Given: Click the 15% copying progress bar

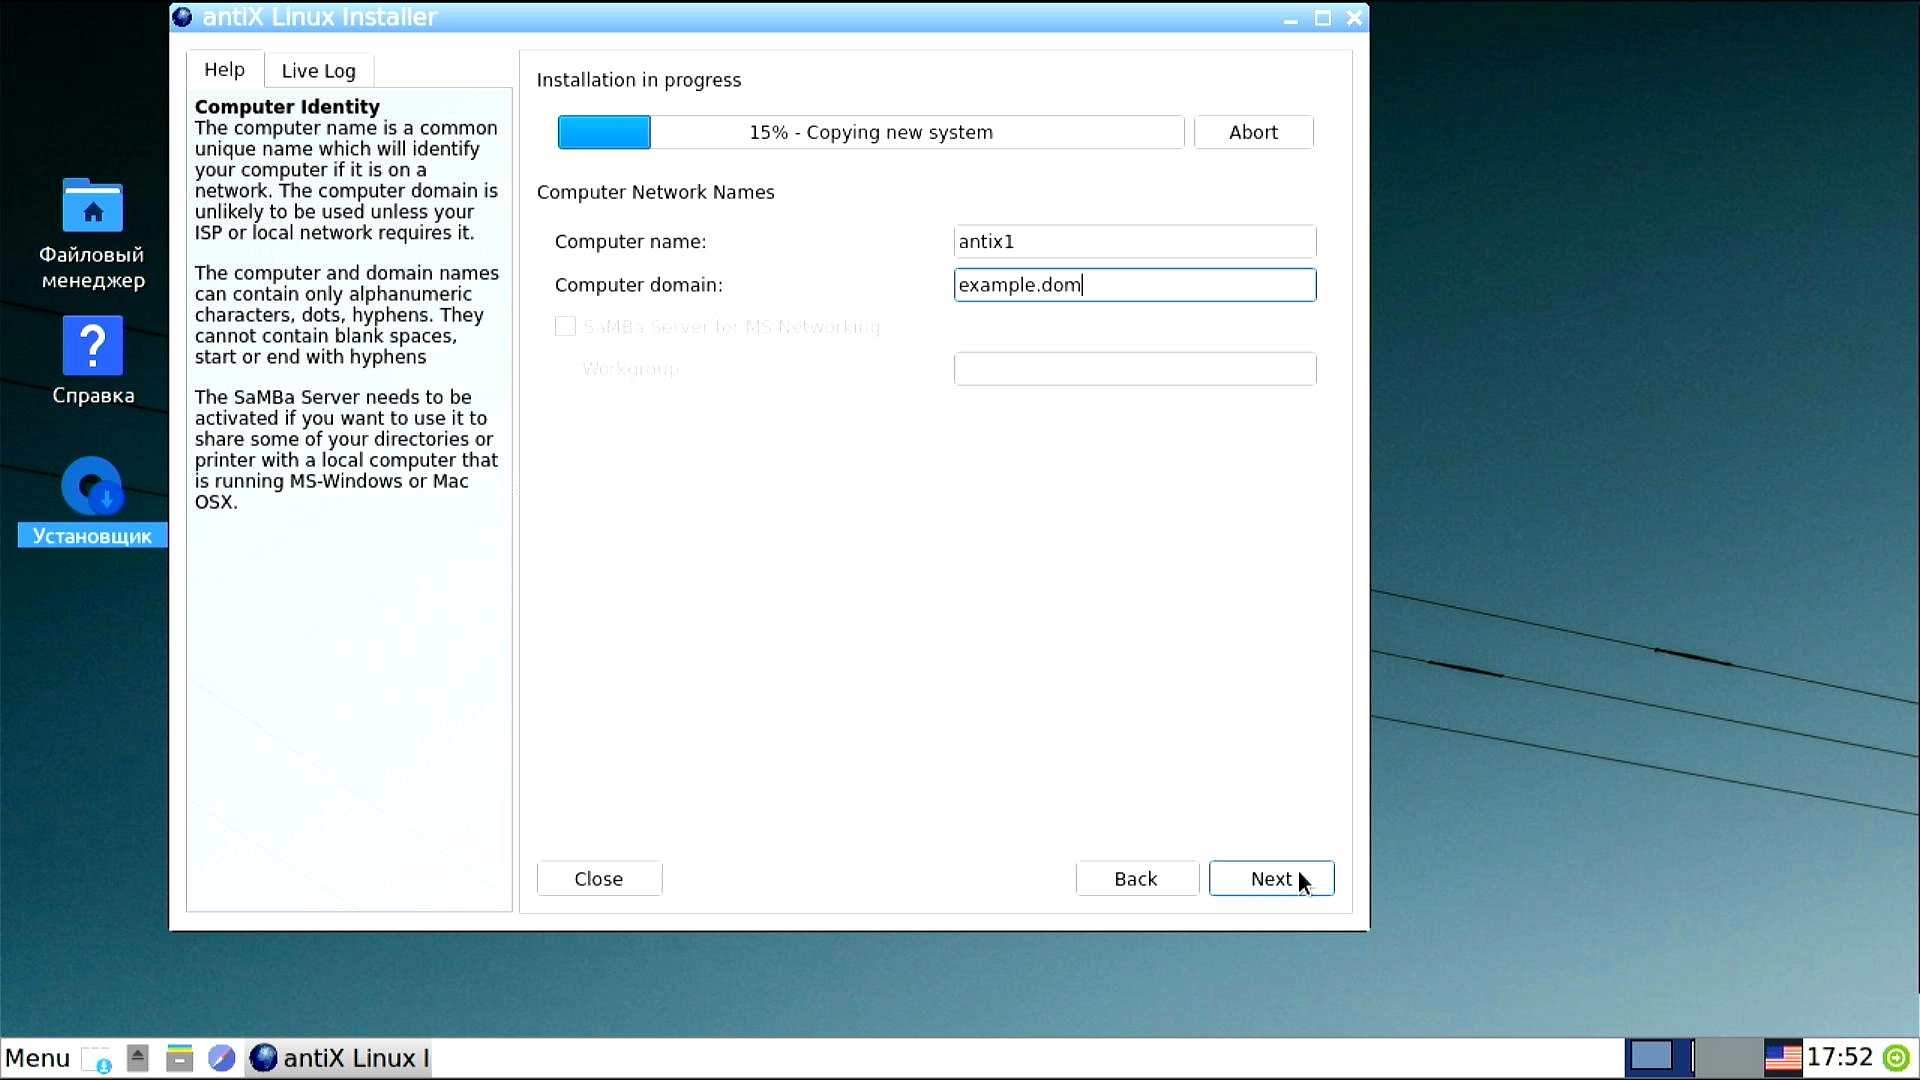Looking at the screenshot, I should coord(870,132).
